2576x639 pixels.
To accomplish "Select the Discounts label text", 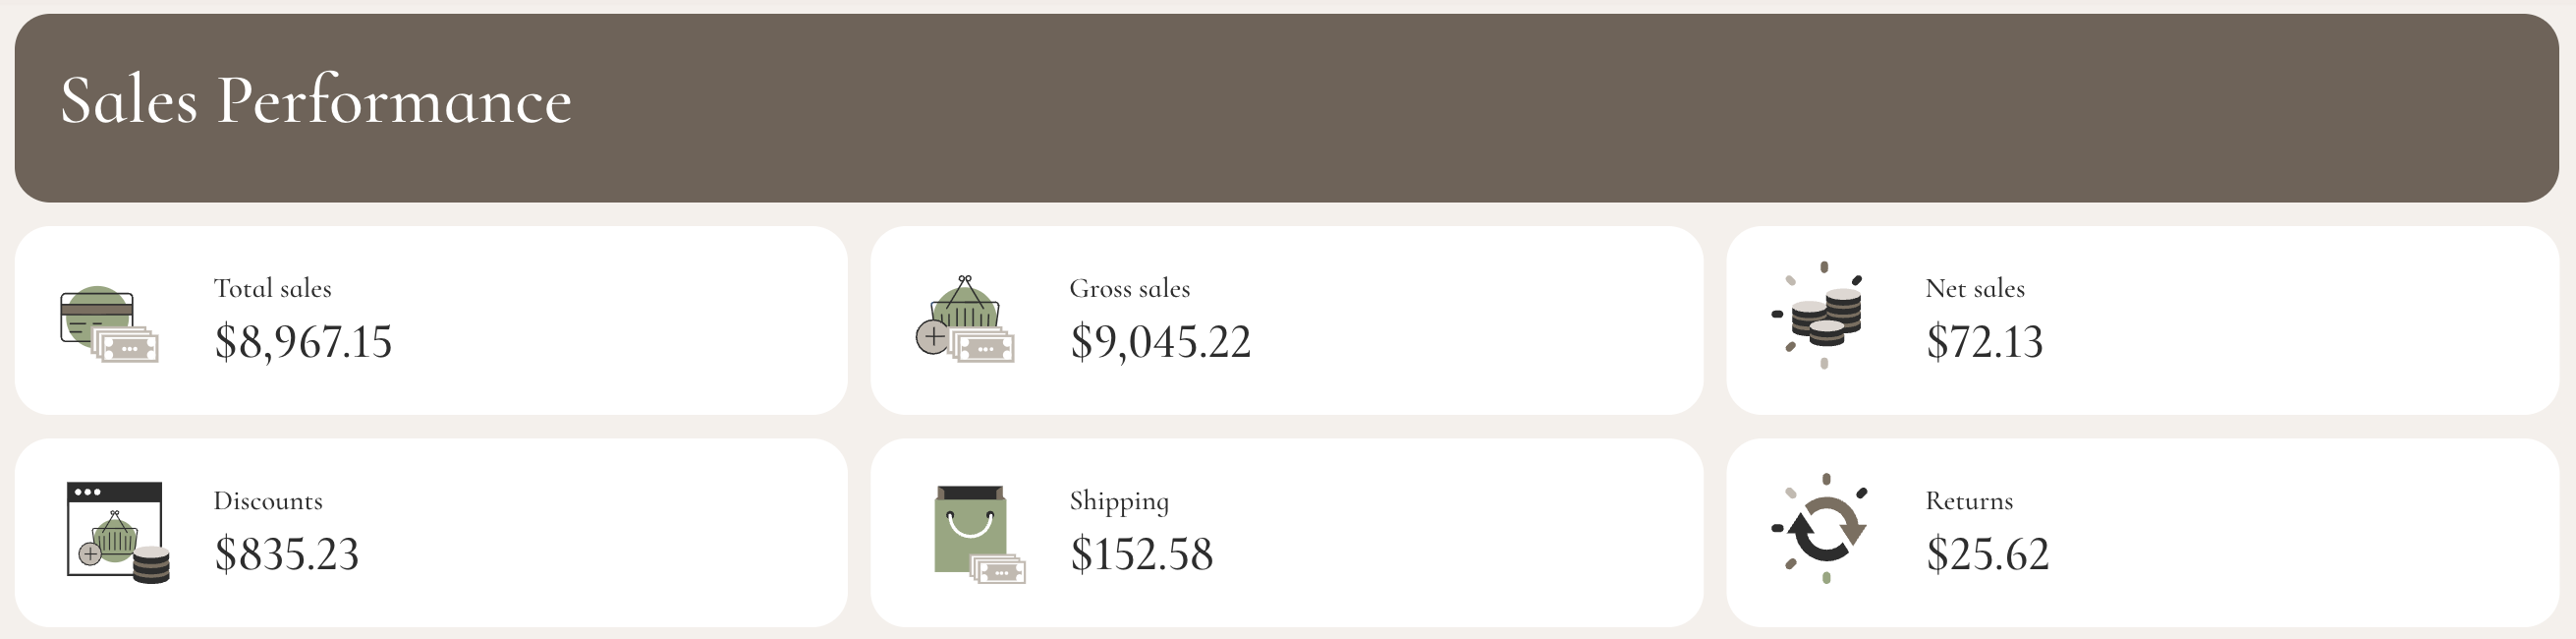I will click(x=268, y=500).
